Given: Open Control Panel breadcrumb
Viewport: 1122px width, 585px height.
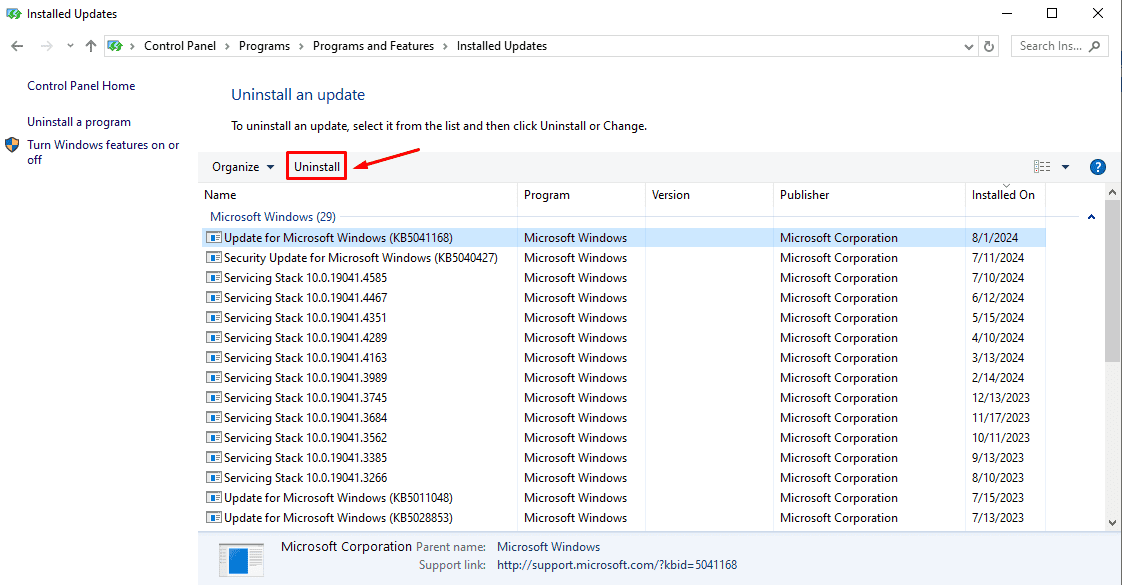Looking at the screenshot, I should coord(180,46).
